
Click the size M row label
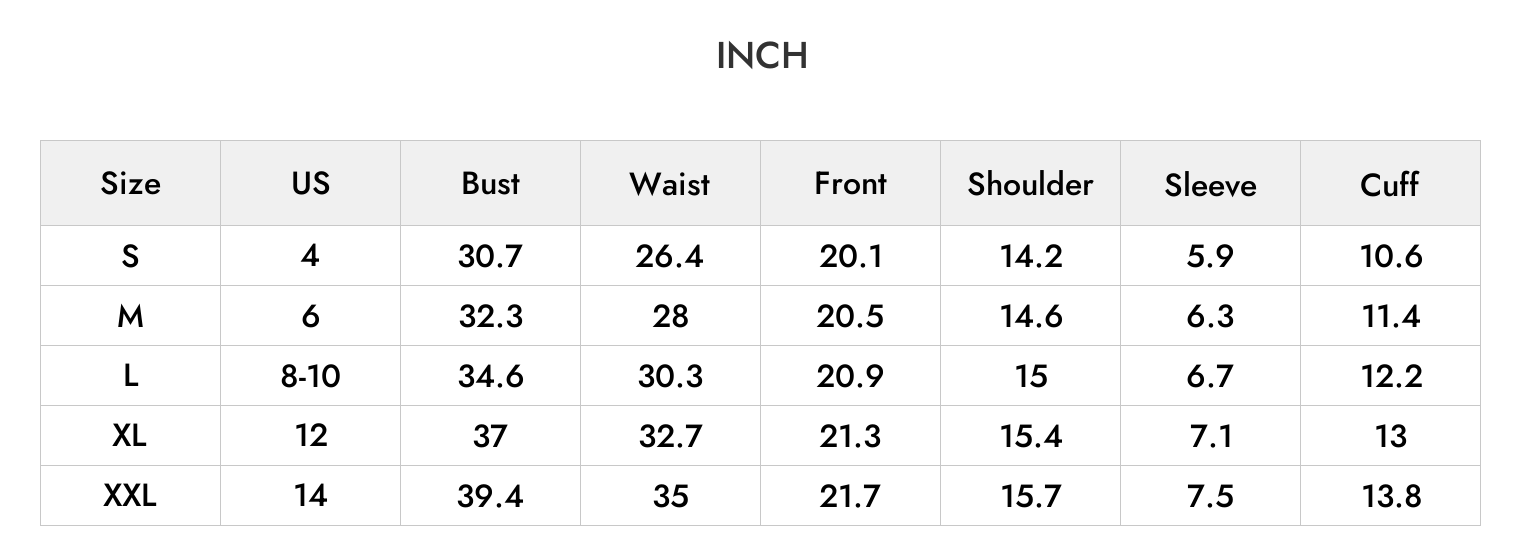[x=130, y=316]
